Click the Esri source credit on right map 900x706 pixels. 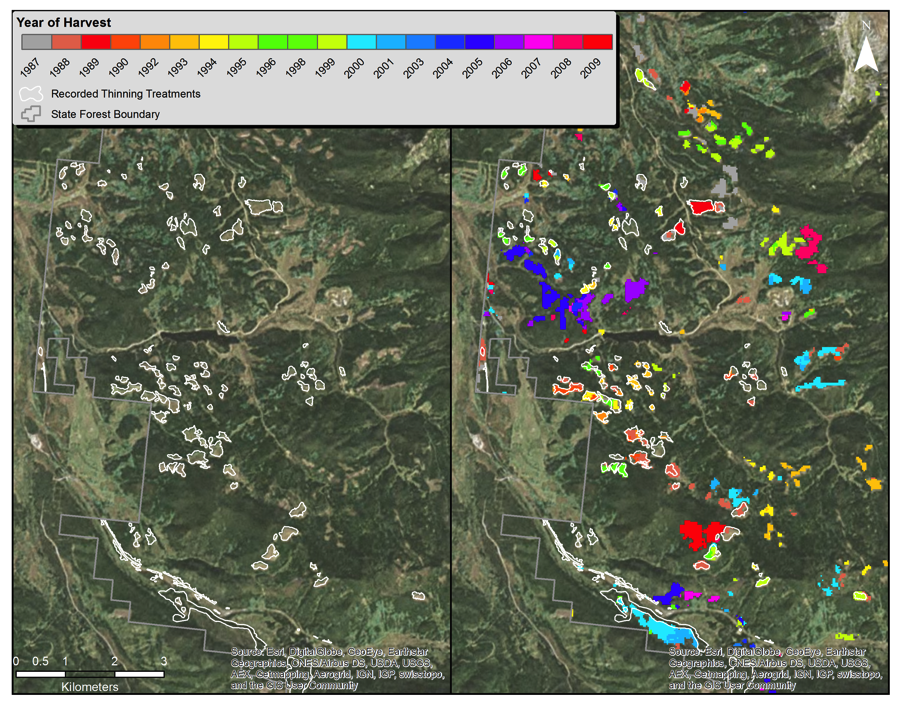coord(775,669)
